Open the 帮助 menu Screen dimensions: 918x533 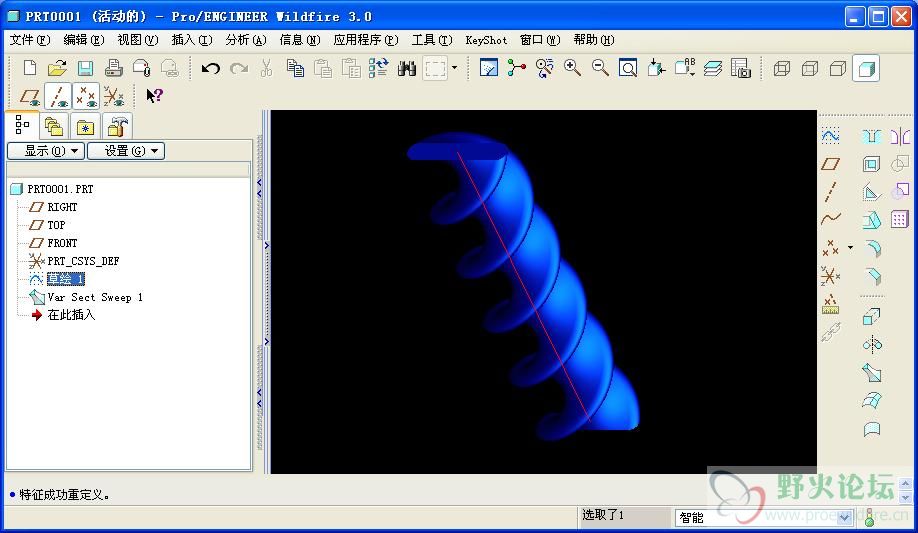coord(594,40)
